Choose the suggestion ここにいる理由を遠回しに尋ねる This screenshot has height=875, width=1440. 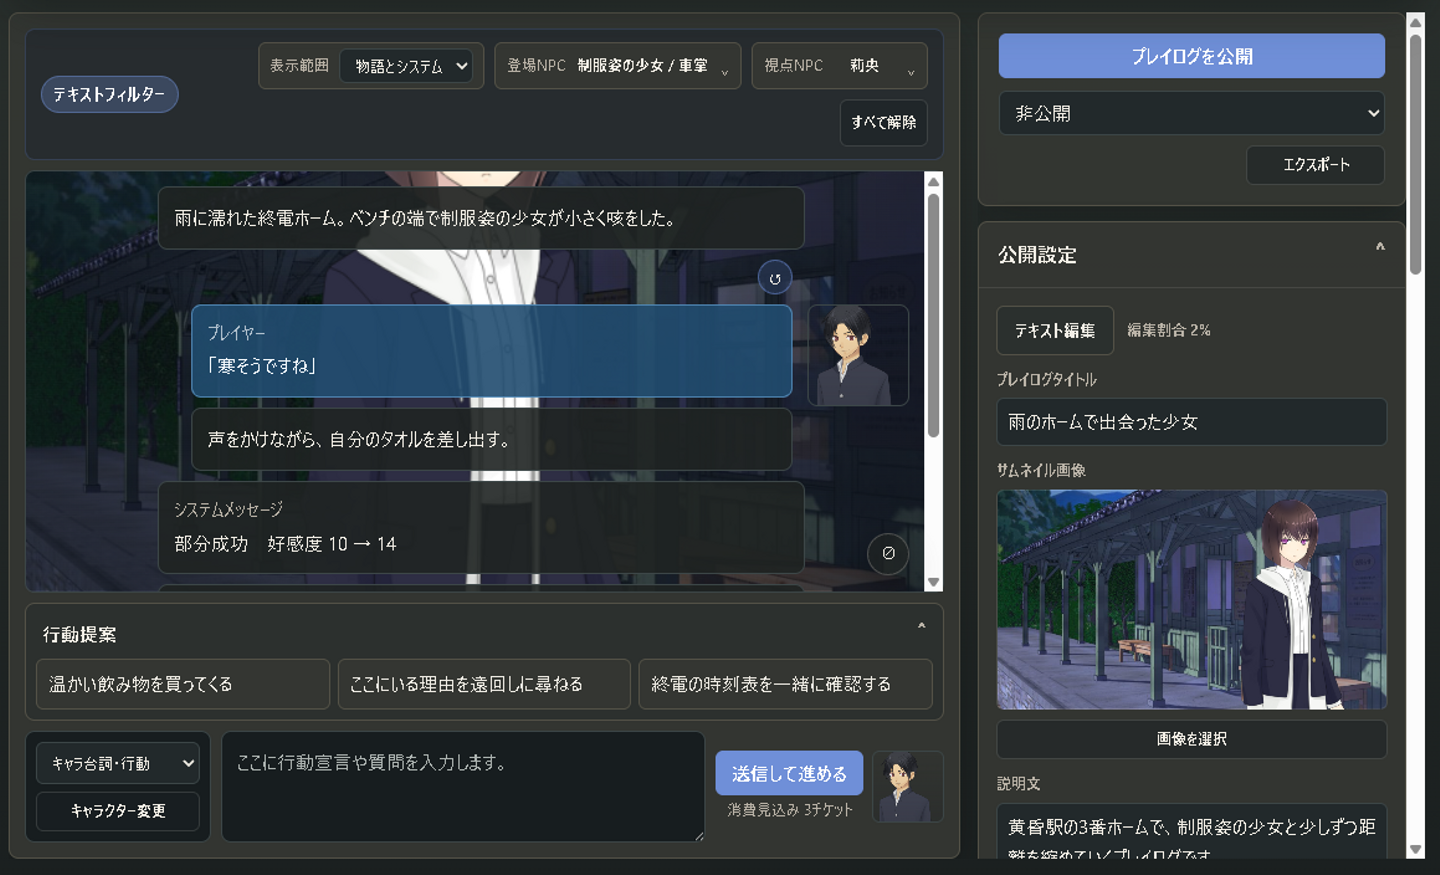tap(484, 684)
